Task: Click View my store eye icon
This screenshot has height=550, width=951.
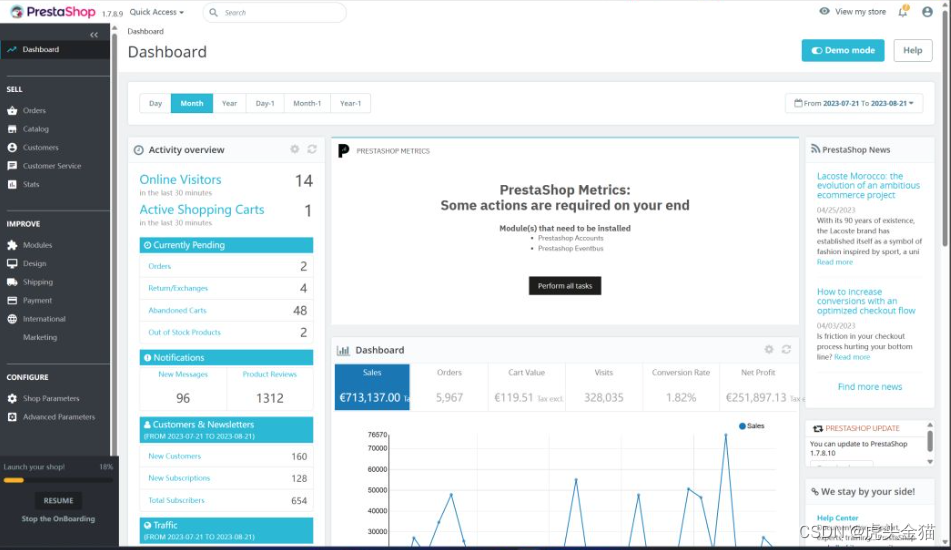Action: pyautogui.click(x=824, y=12)
